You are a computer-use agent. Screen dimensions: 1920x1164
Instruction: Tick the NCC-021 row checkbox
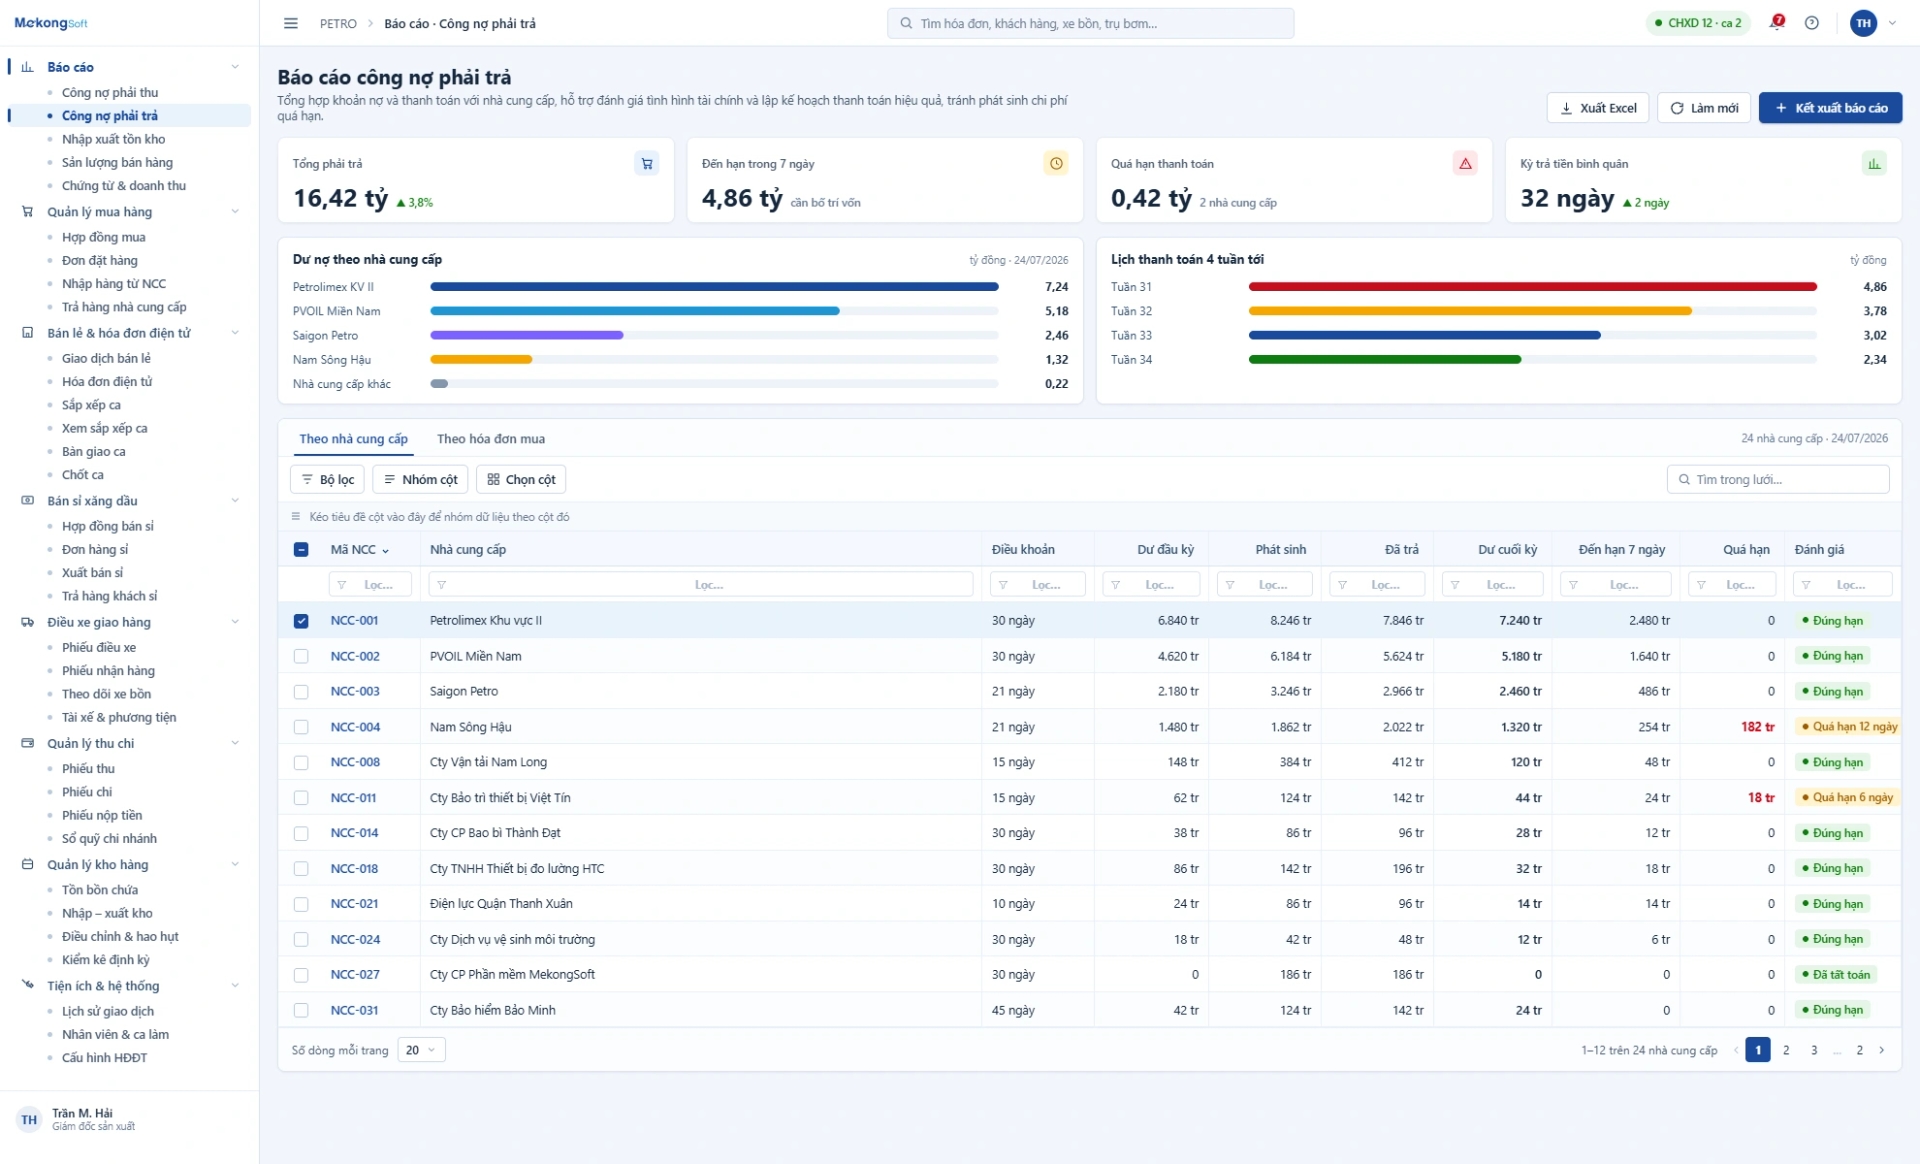tap(301, 904)
